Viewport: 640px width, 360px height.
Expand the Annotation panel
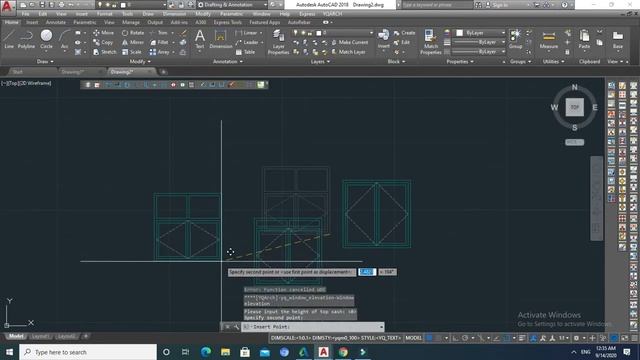coord(228,62)
